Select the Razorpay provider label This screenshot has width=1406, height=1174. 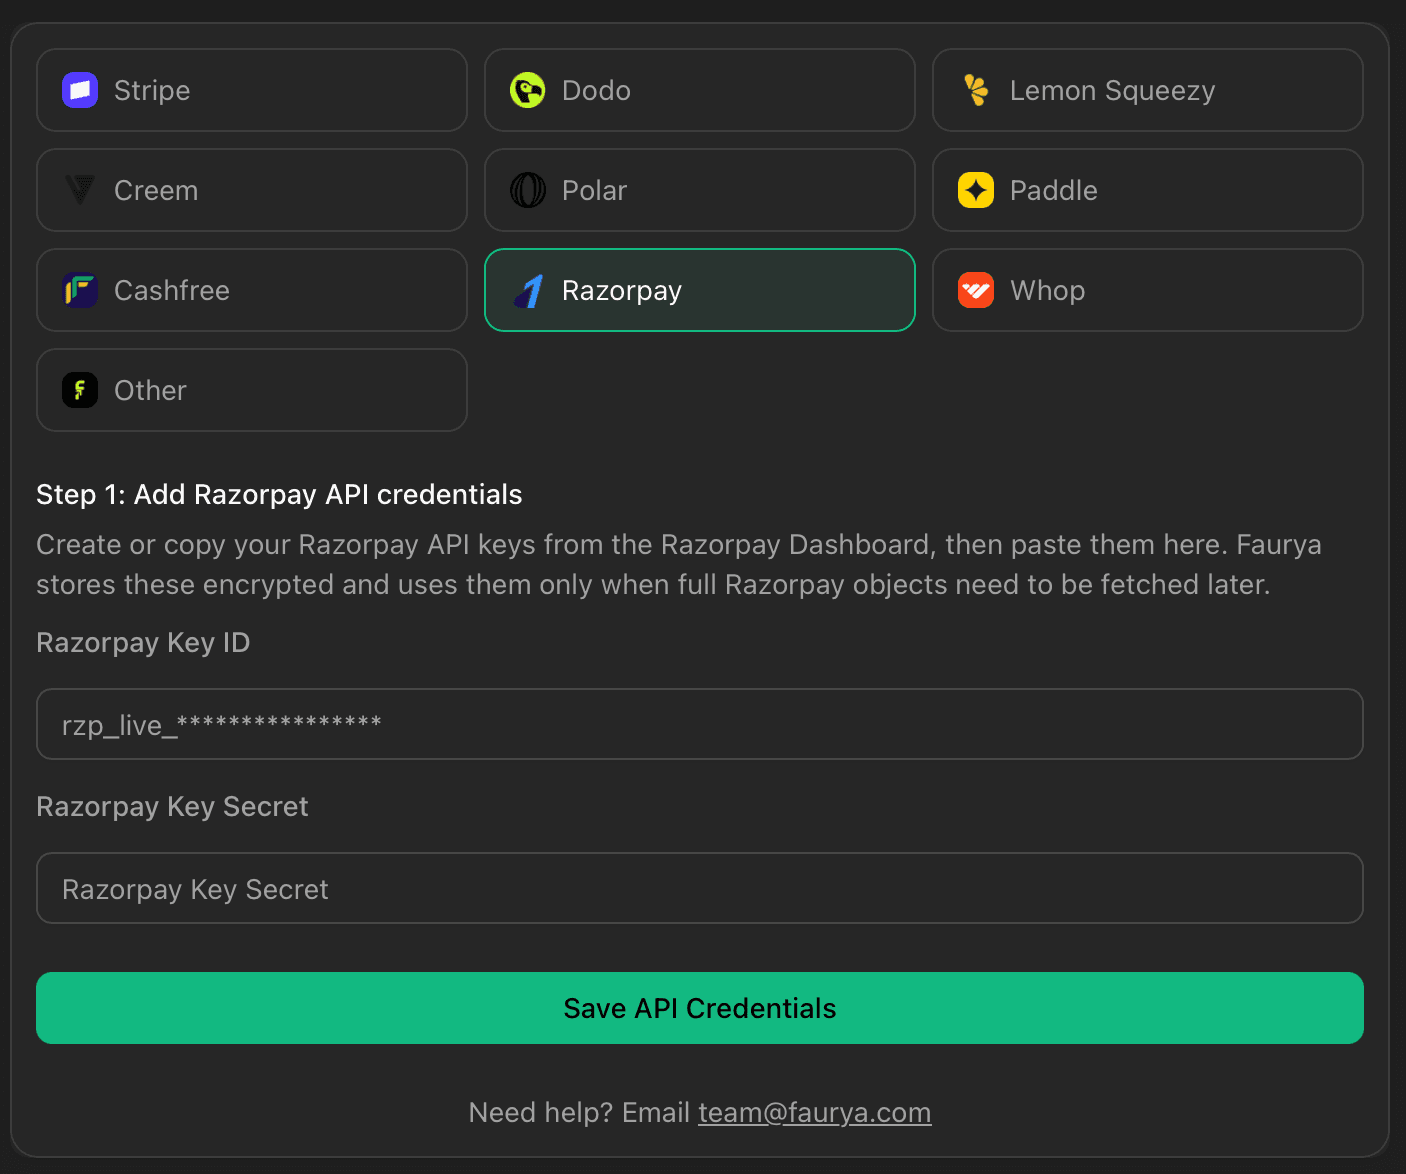pyautogui.click(x=622, y=291)
